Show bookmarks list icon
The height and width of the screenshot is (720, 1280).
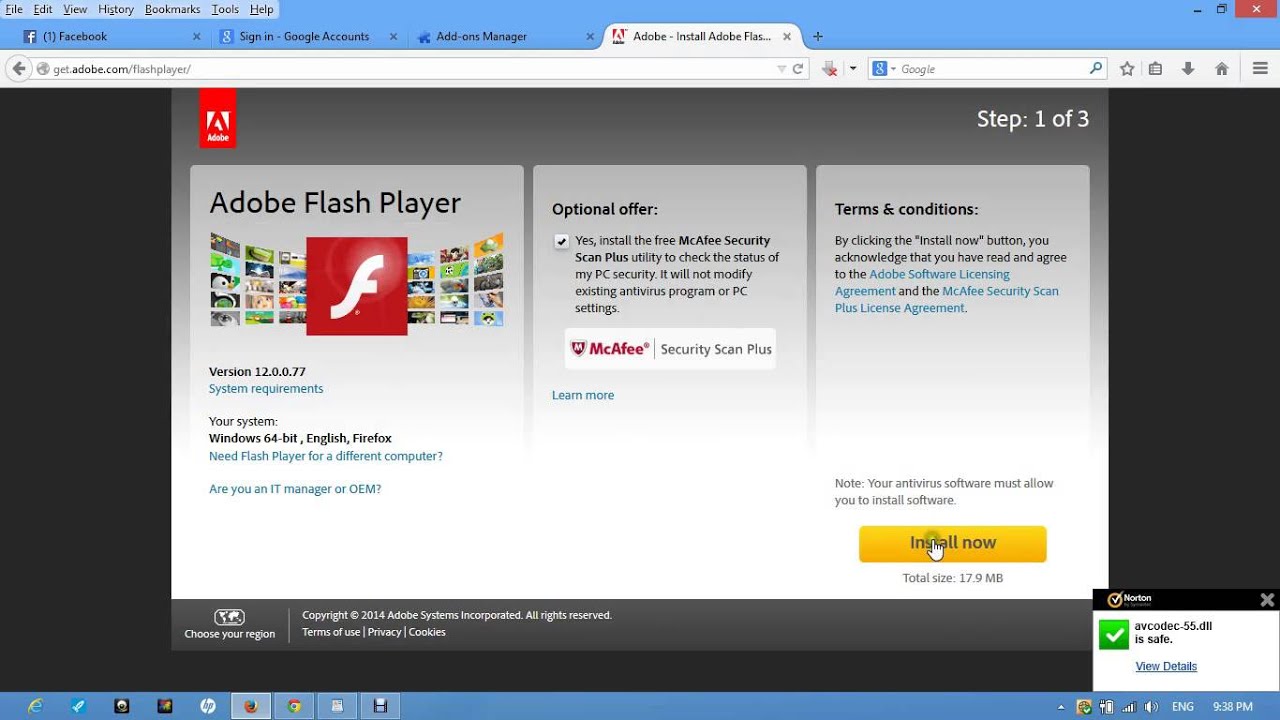(1155, 69)
